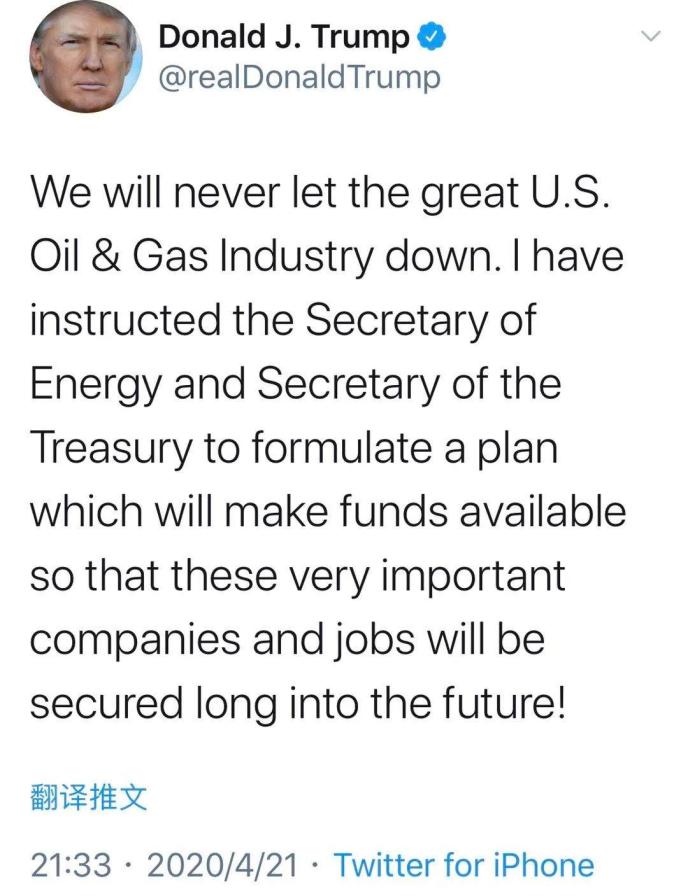Open the @realDonaldTrump handle

pyautogui.click(x=299, y=77)
